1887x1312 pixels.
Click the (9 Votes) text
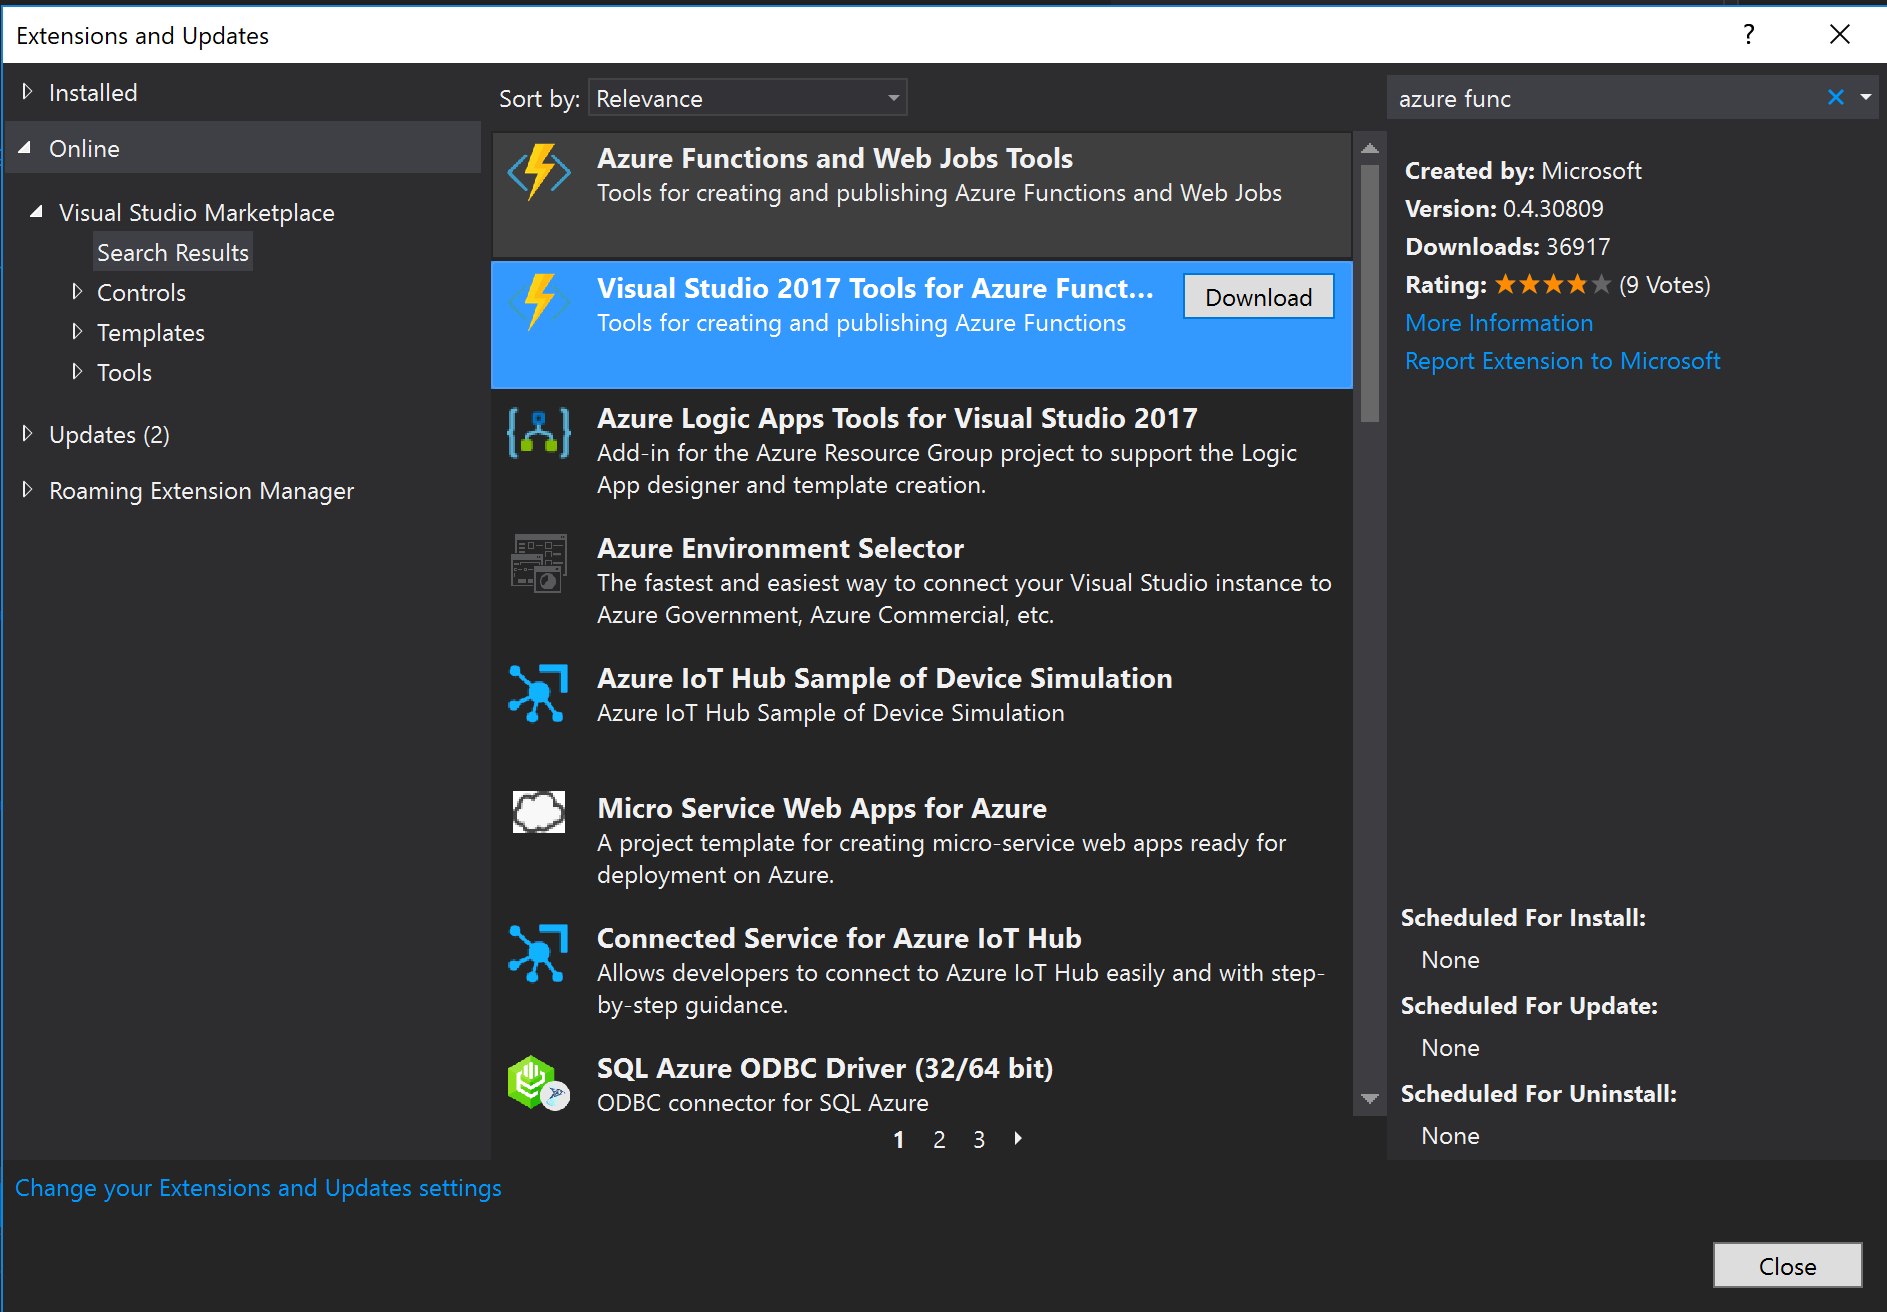tap(1665, 285)
